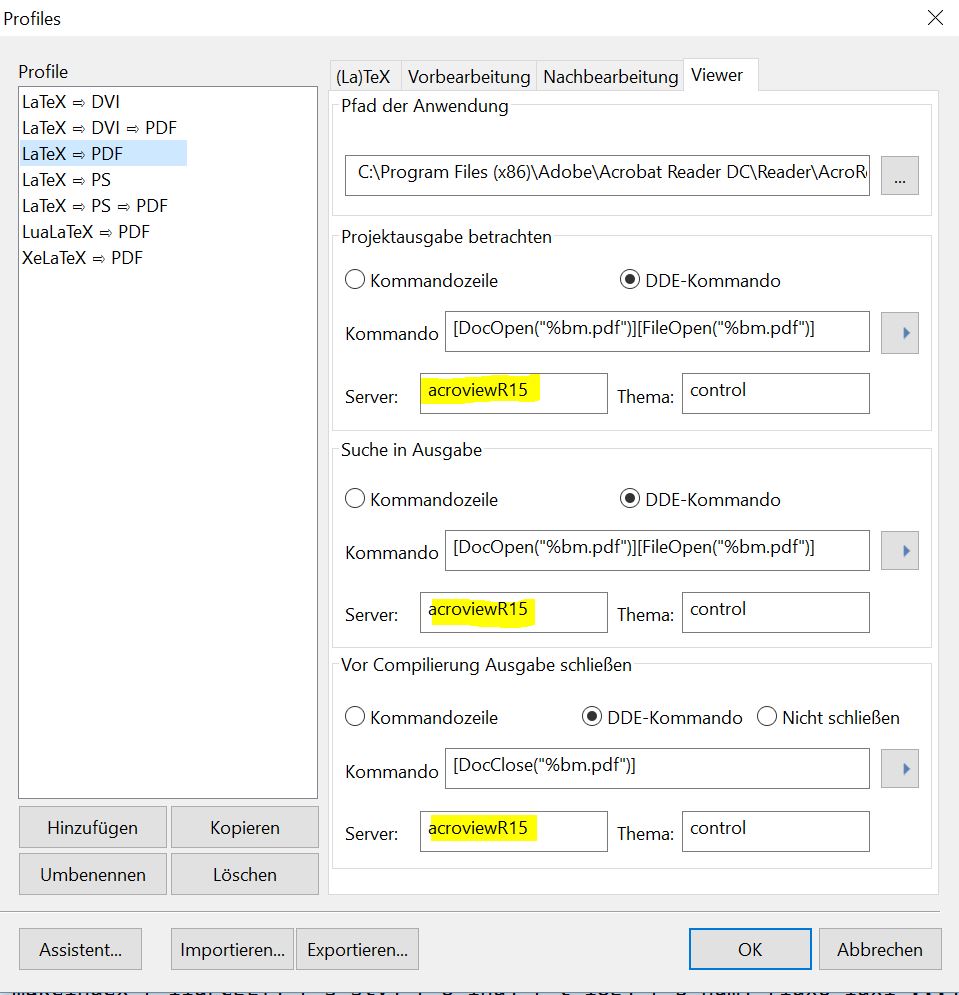Open placeholder menu for Suche in Ausgabe Kommando
This screenshot has width=959, height=995.
pos(899,551)
